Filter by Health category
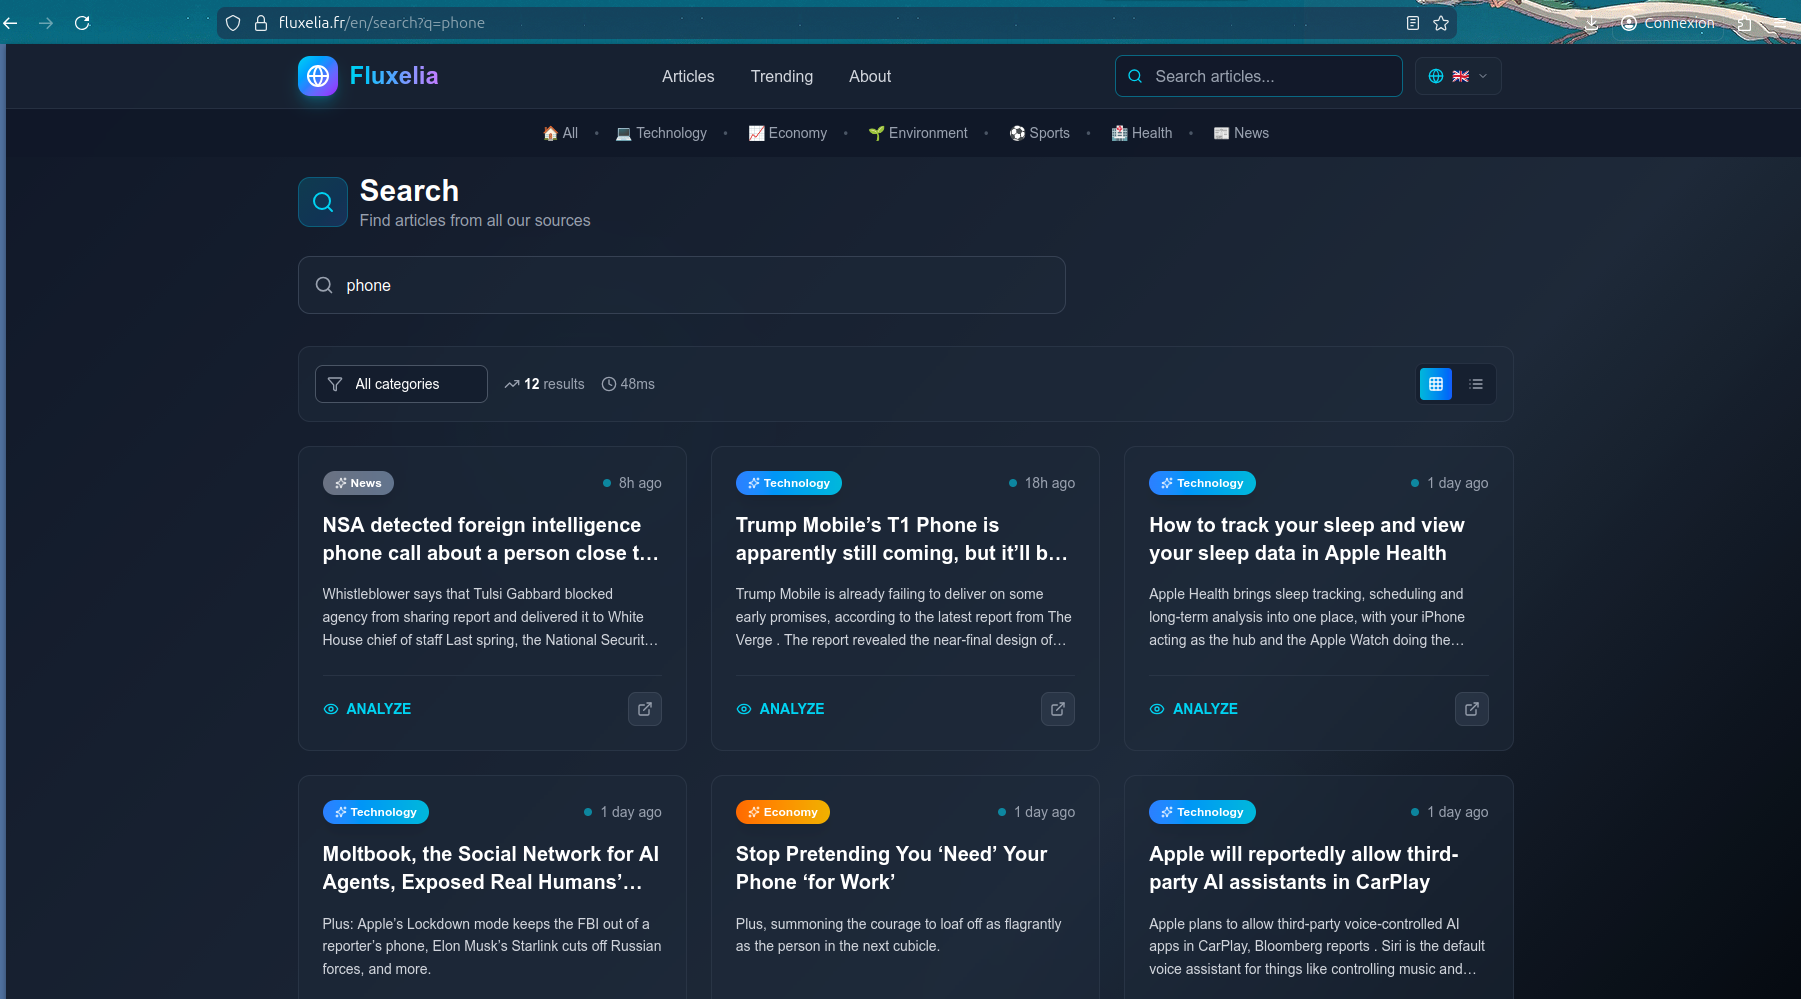1801x999 pixels. point(1142,133)
